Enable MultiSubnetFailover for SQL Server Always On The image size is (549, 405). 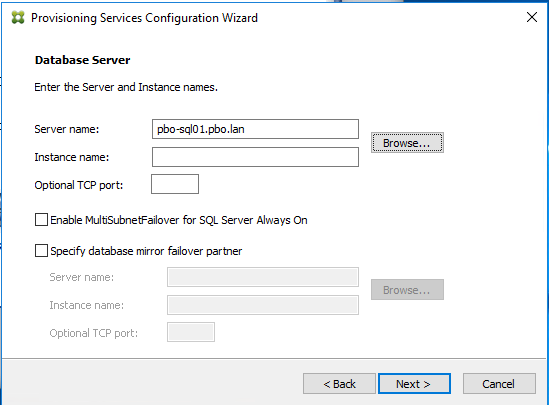[x=41, y=220]
